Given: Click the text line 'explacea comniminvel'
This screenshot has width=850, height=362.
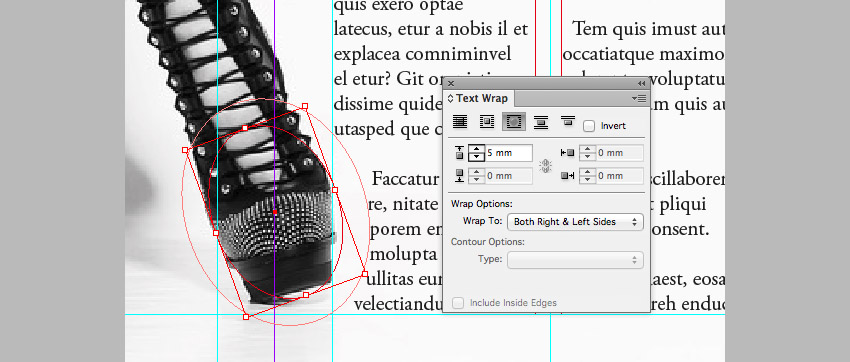Looking at the screenshot, I should [423, 54].
